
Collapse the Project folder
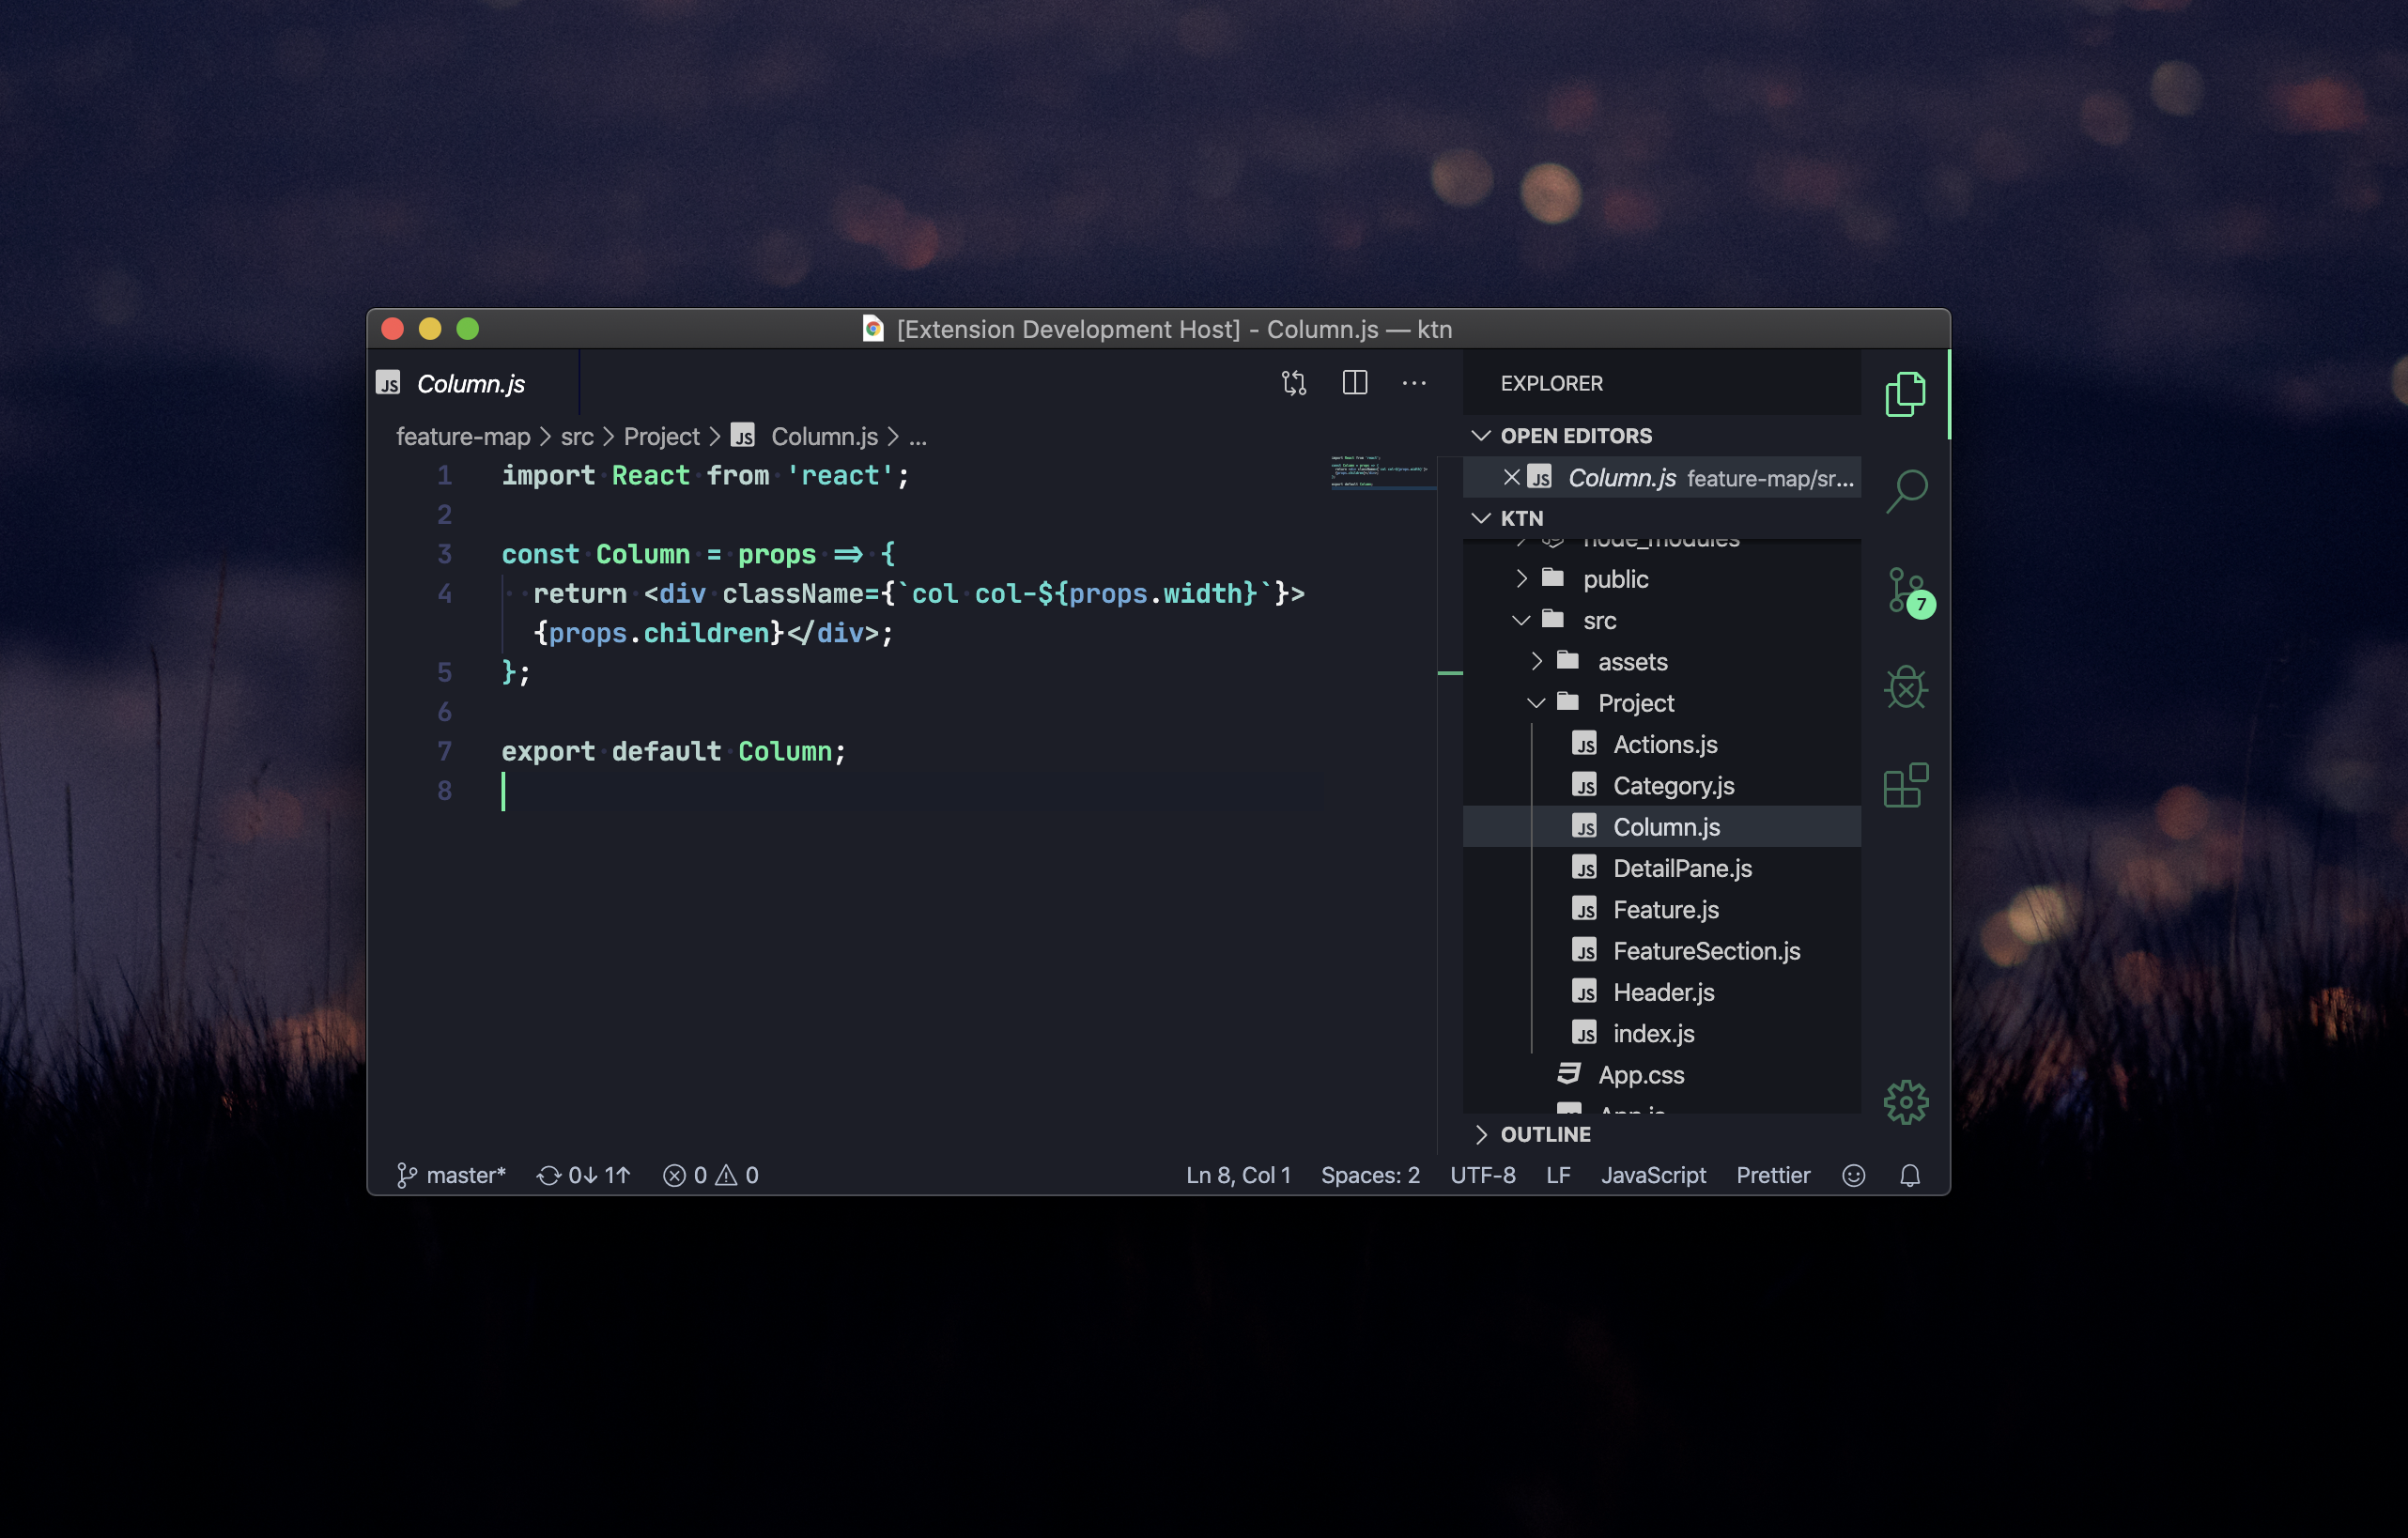(x=1635, y=703)
